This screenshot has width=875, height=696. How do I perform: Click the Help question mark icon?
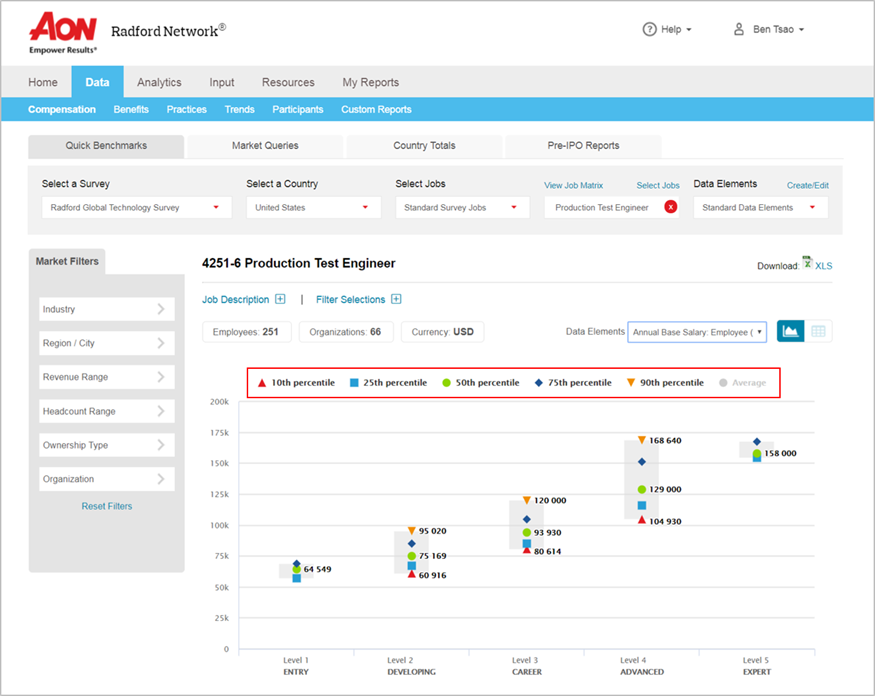pyautogui.click(x=649, y=29)
